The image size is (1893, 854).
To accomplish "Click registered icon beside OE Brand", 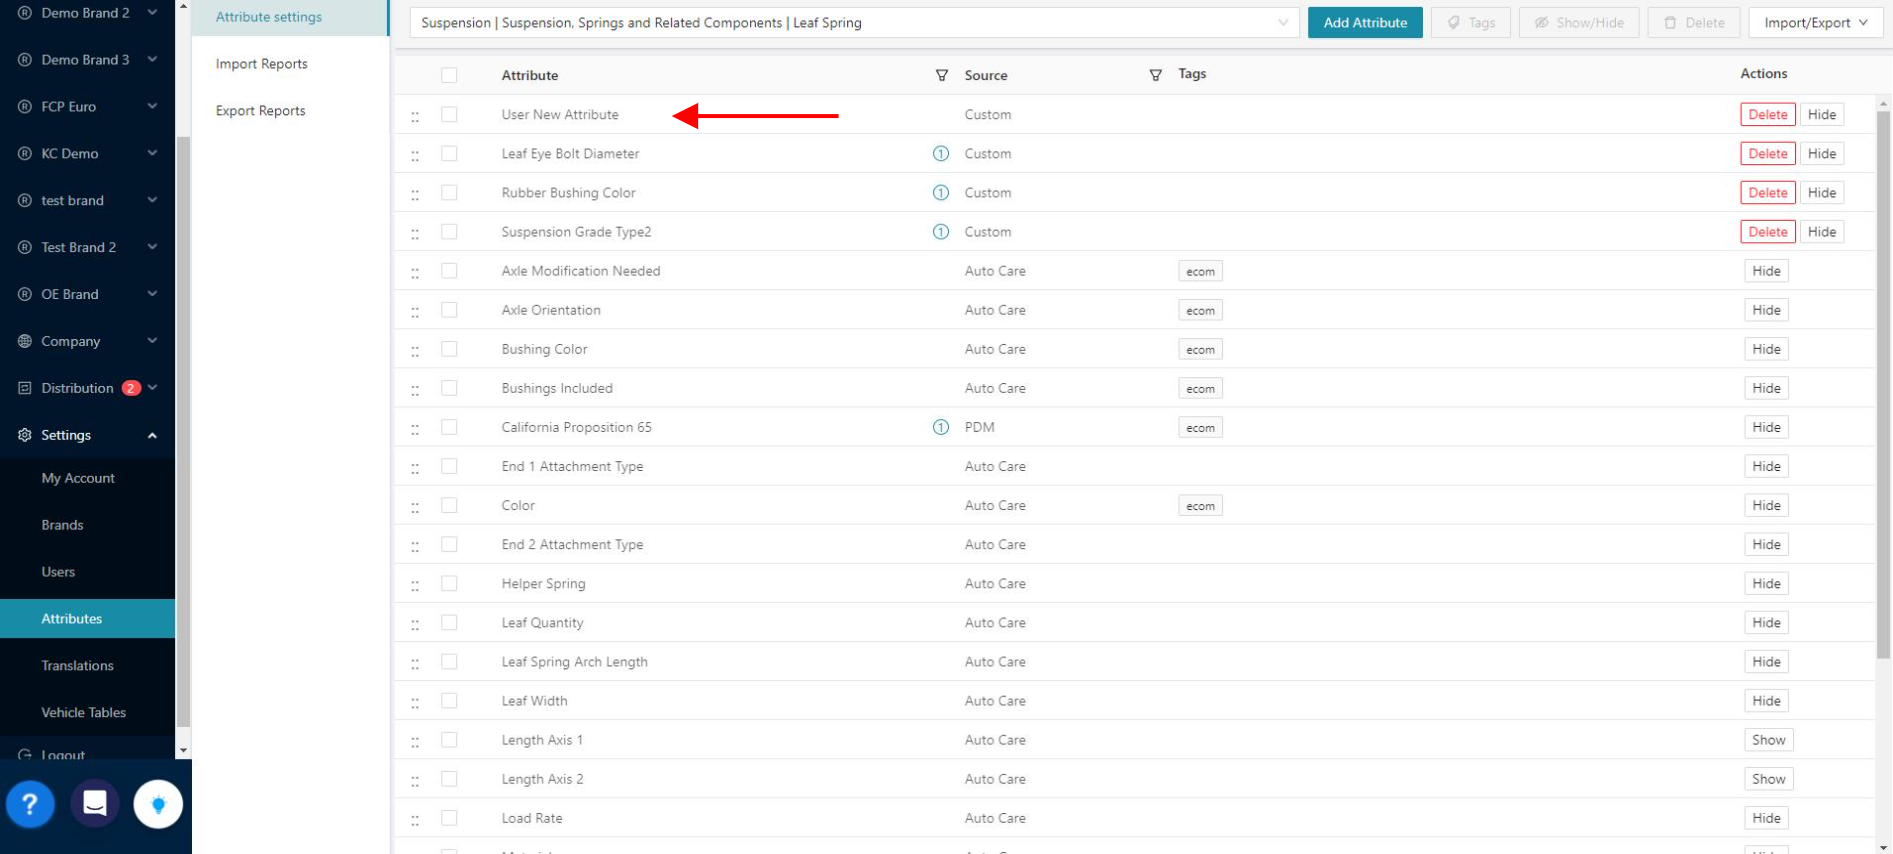I will pos(25,294).
